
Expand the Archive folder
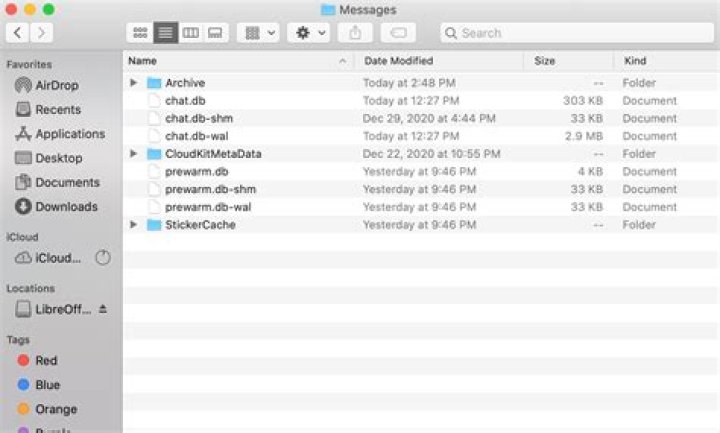[134, 83]
